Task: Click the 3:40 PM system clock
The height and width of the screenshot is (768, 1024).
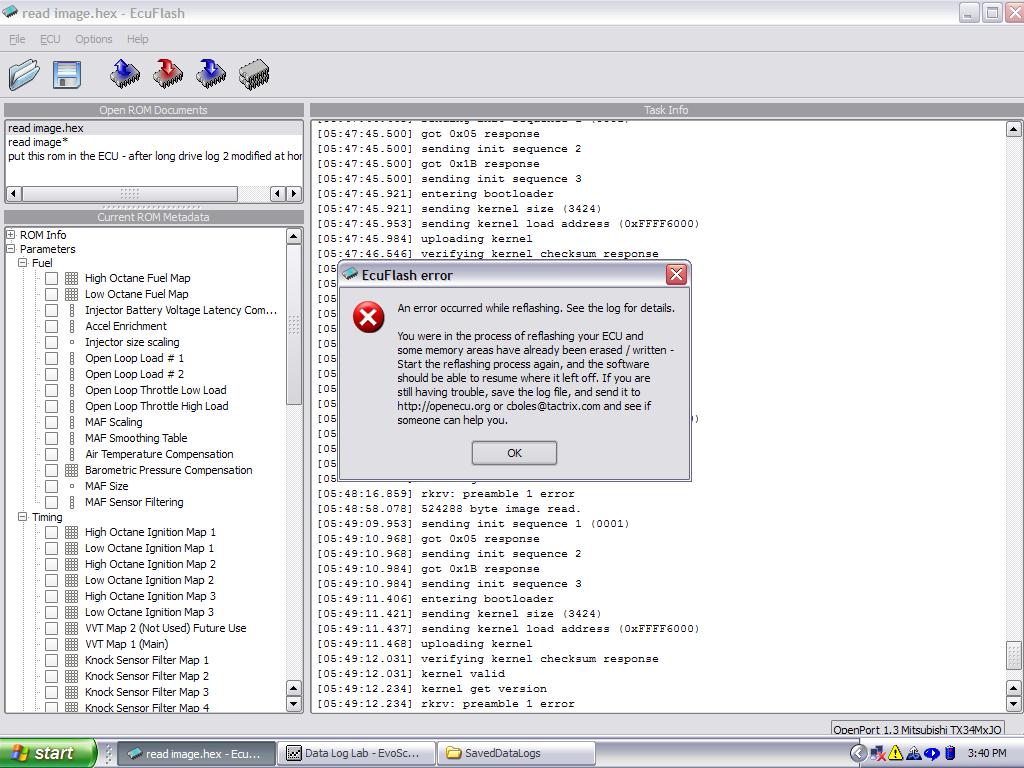Action: point(987,753)
